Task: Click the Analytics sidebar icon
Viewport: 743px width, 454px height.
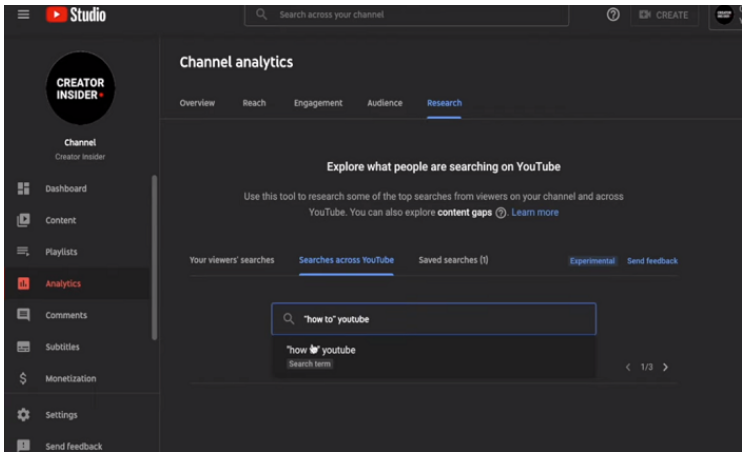Action: click(23, 283)
